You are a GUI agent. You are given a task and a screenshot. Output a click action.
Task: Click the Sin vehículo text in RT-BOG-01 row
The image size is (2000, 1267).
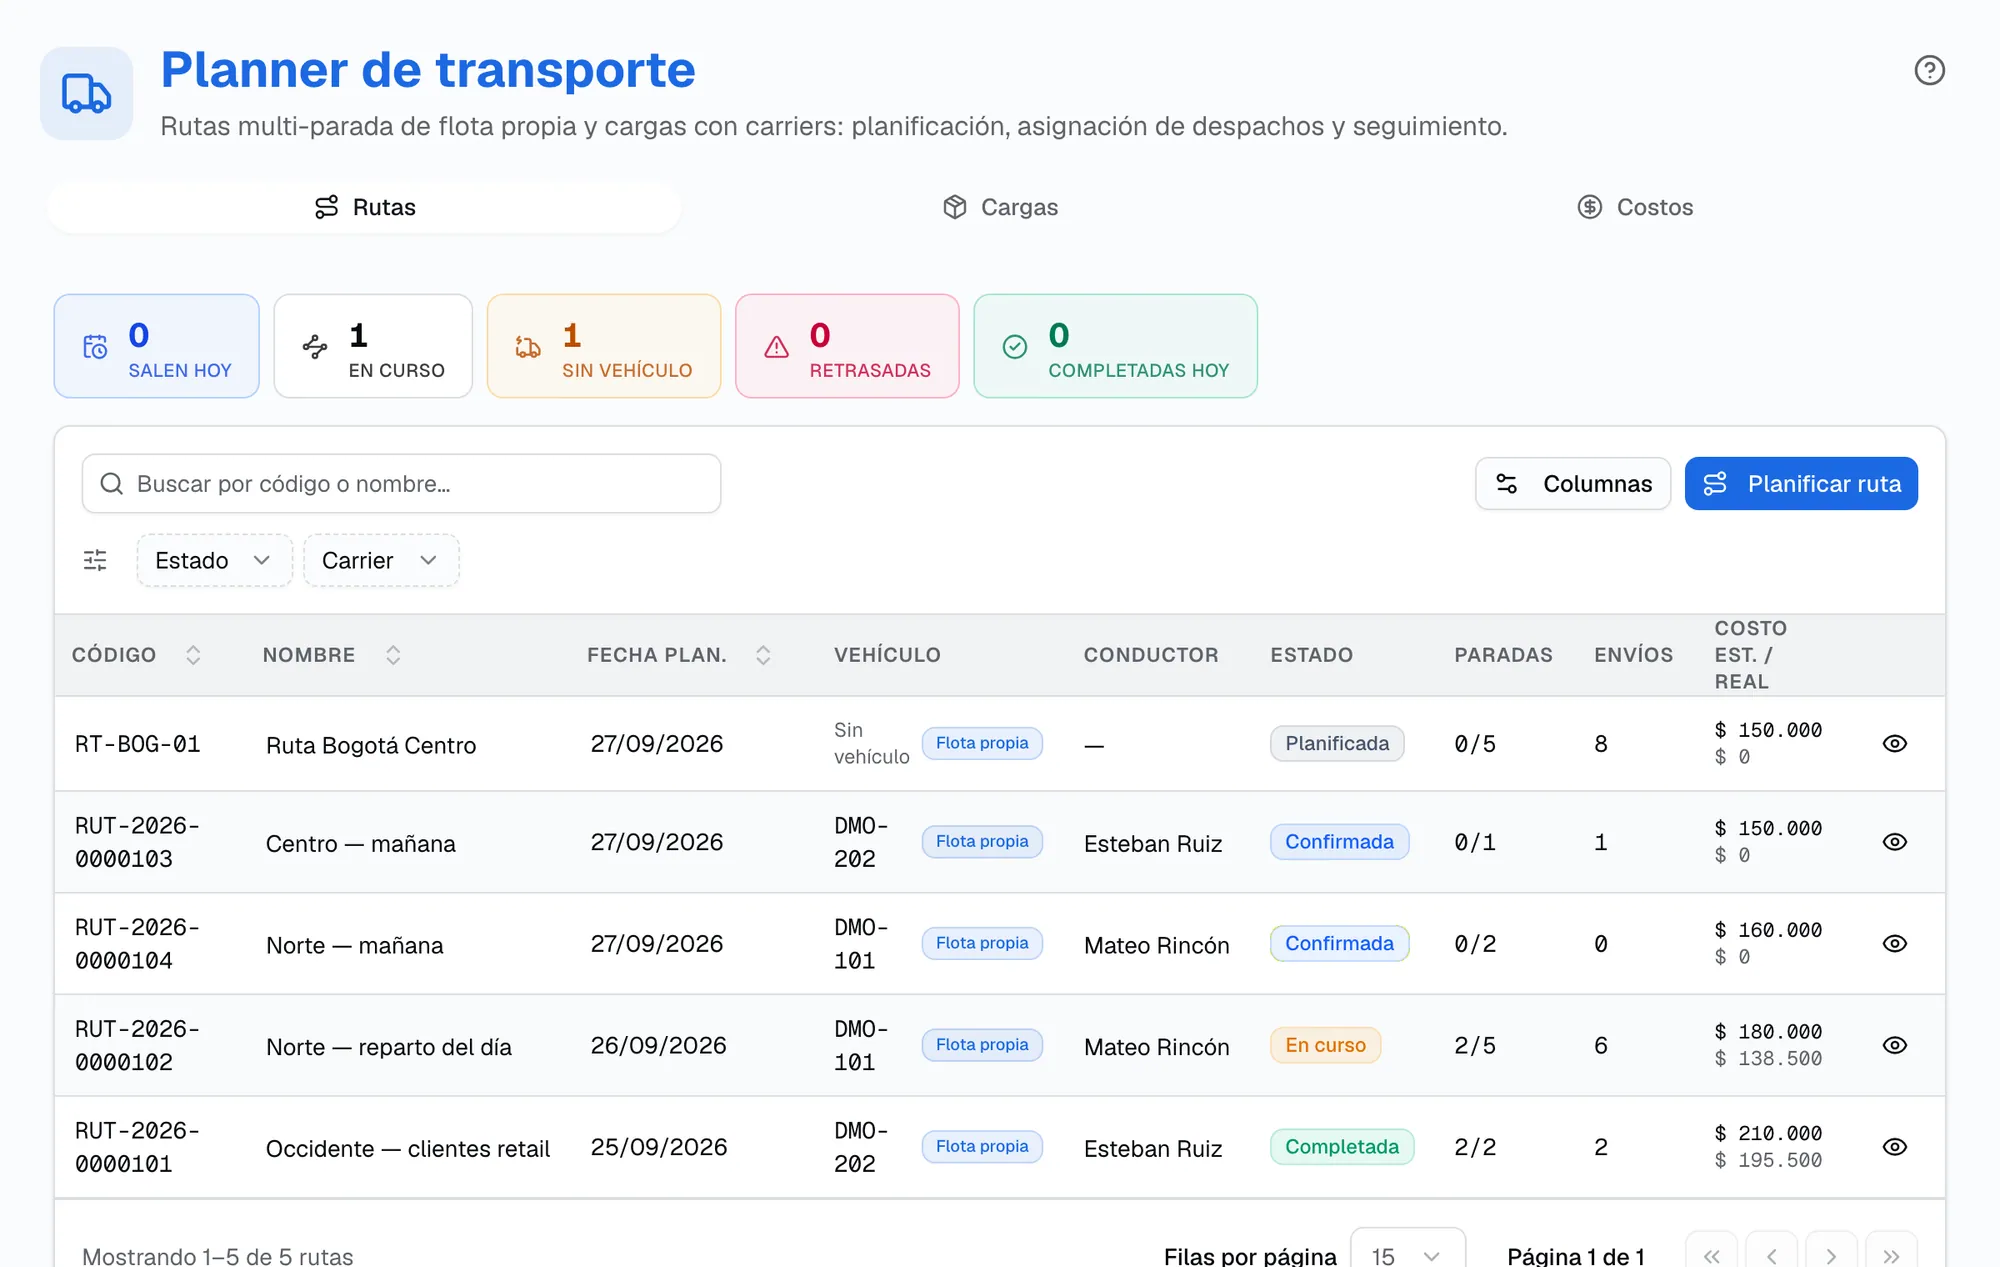(x=871, y=743)
